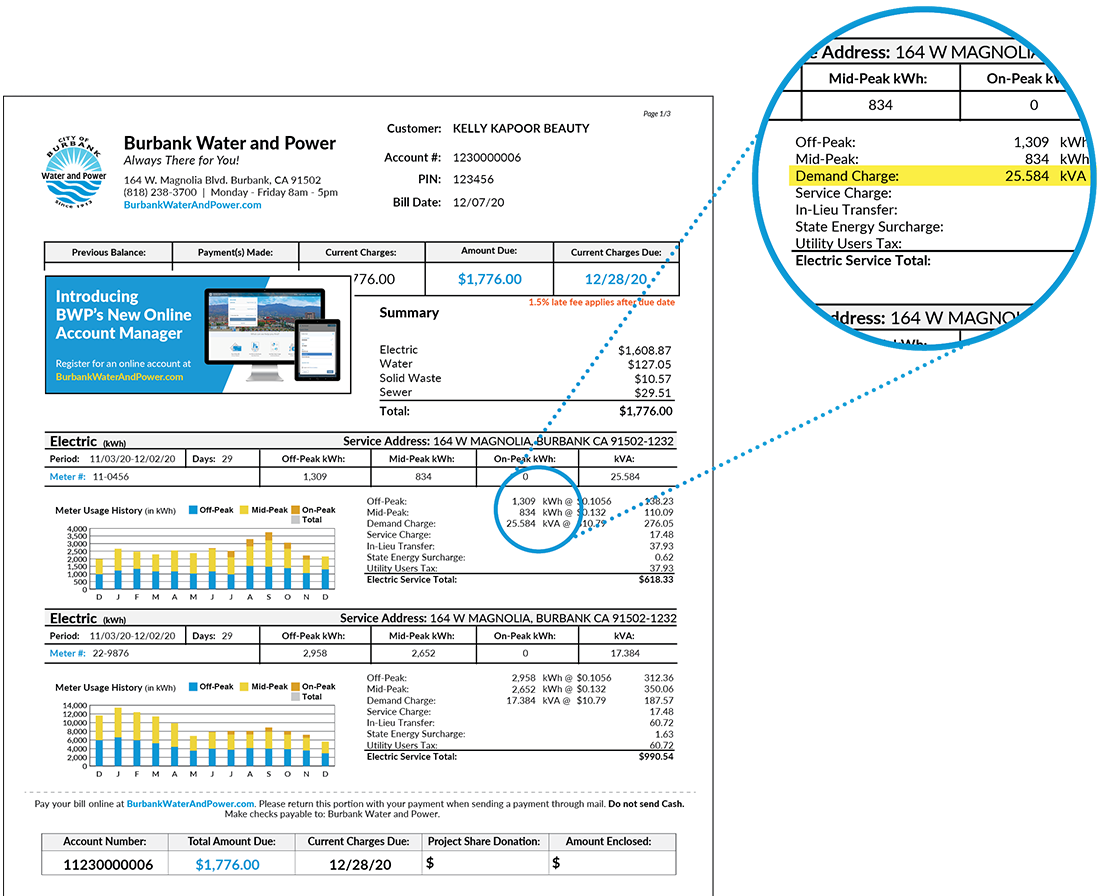Click the red 1.5% late fee notice
Image resolution: width=1100 pixels, height=896 pixels.
coord(602,302)
